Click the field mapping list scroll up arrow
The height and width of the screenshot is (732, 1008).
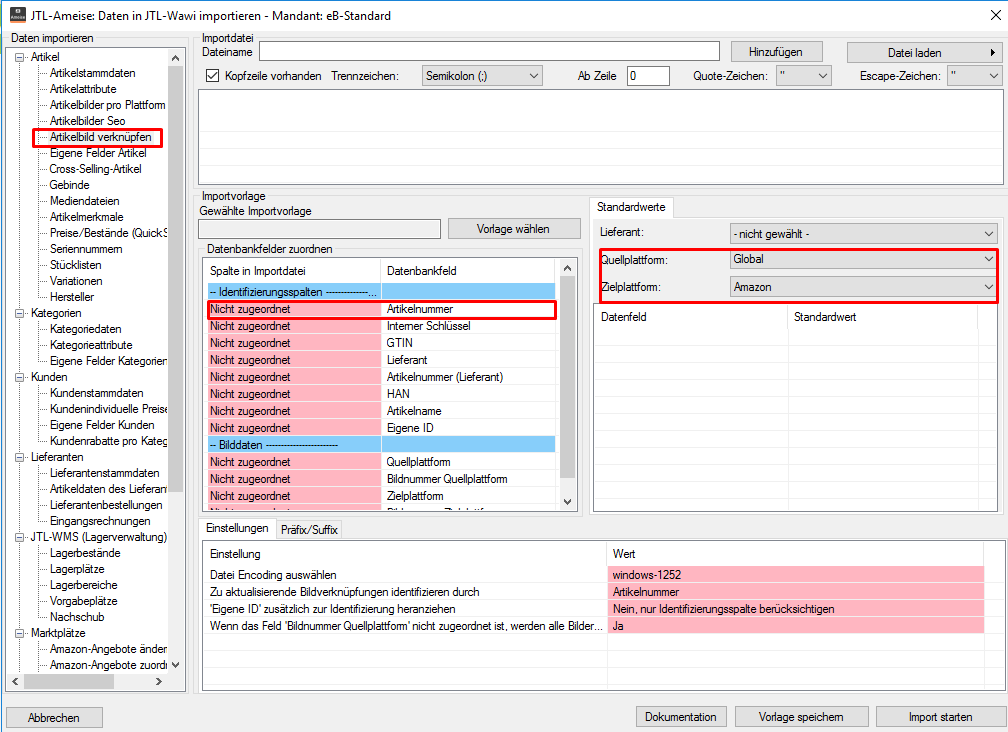pos(567,268)
